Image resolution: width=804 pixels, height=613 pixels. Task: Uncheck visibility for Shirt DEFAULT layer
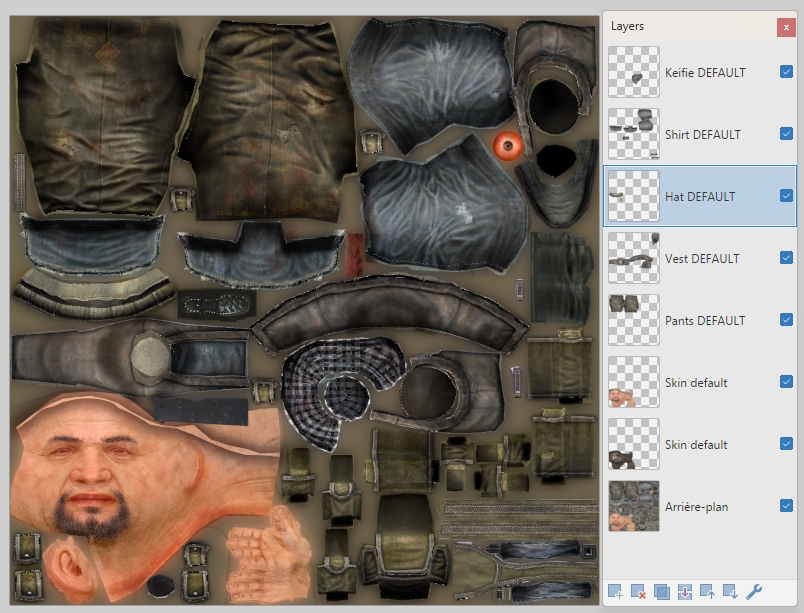point(786,134)
